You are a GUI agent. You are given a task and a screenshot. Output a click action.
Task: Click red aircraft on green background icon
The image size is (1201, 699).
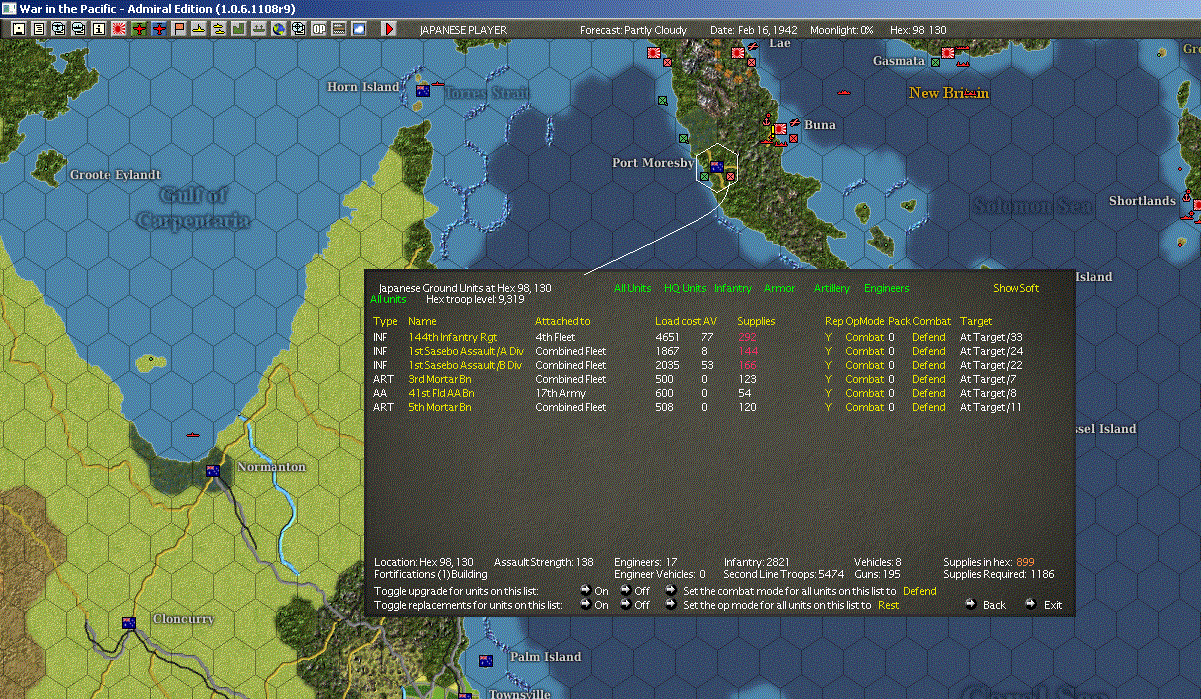tap(138, 29)
